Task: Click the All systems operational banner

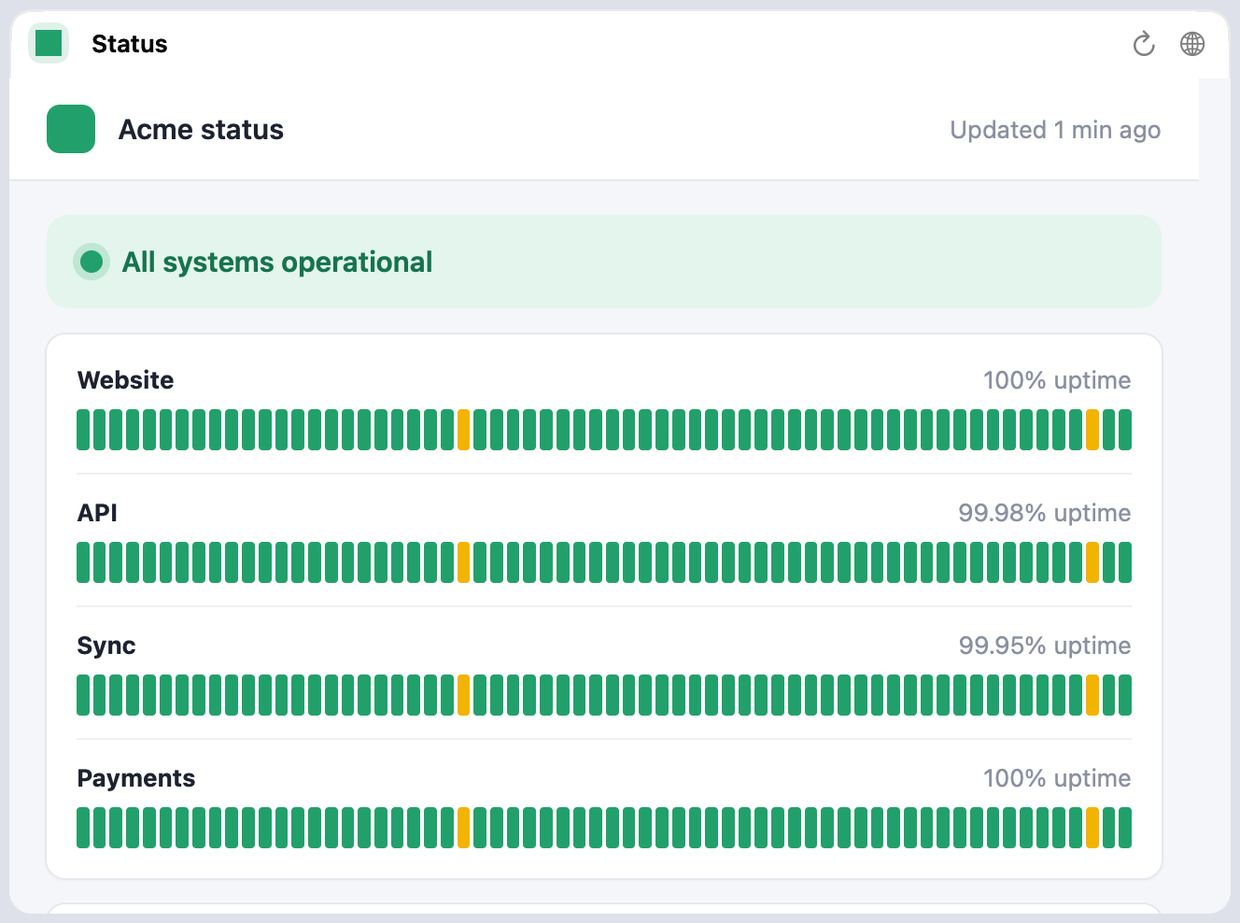Action: [x=604, y=262]
